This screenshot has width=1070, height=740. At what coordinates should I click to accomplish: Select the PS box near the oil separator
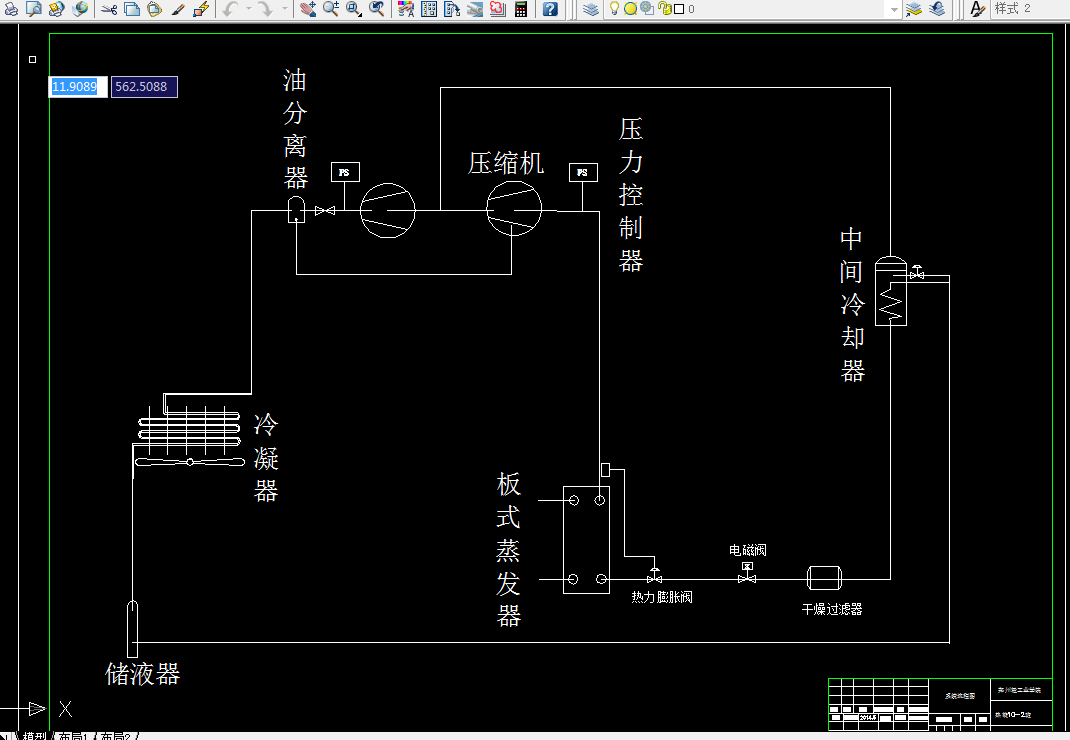click(x=345, y=172)
